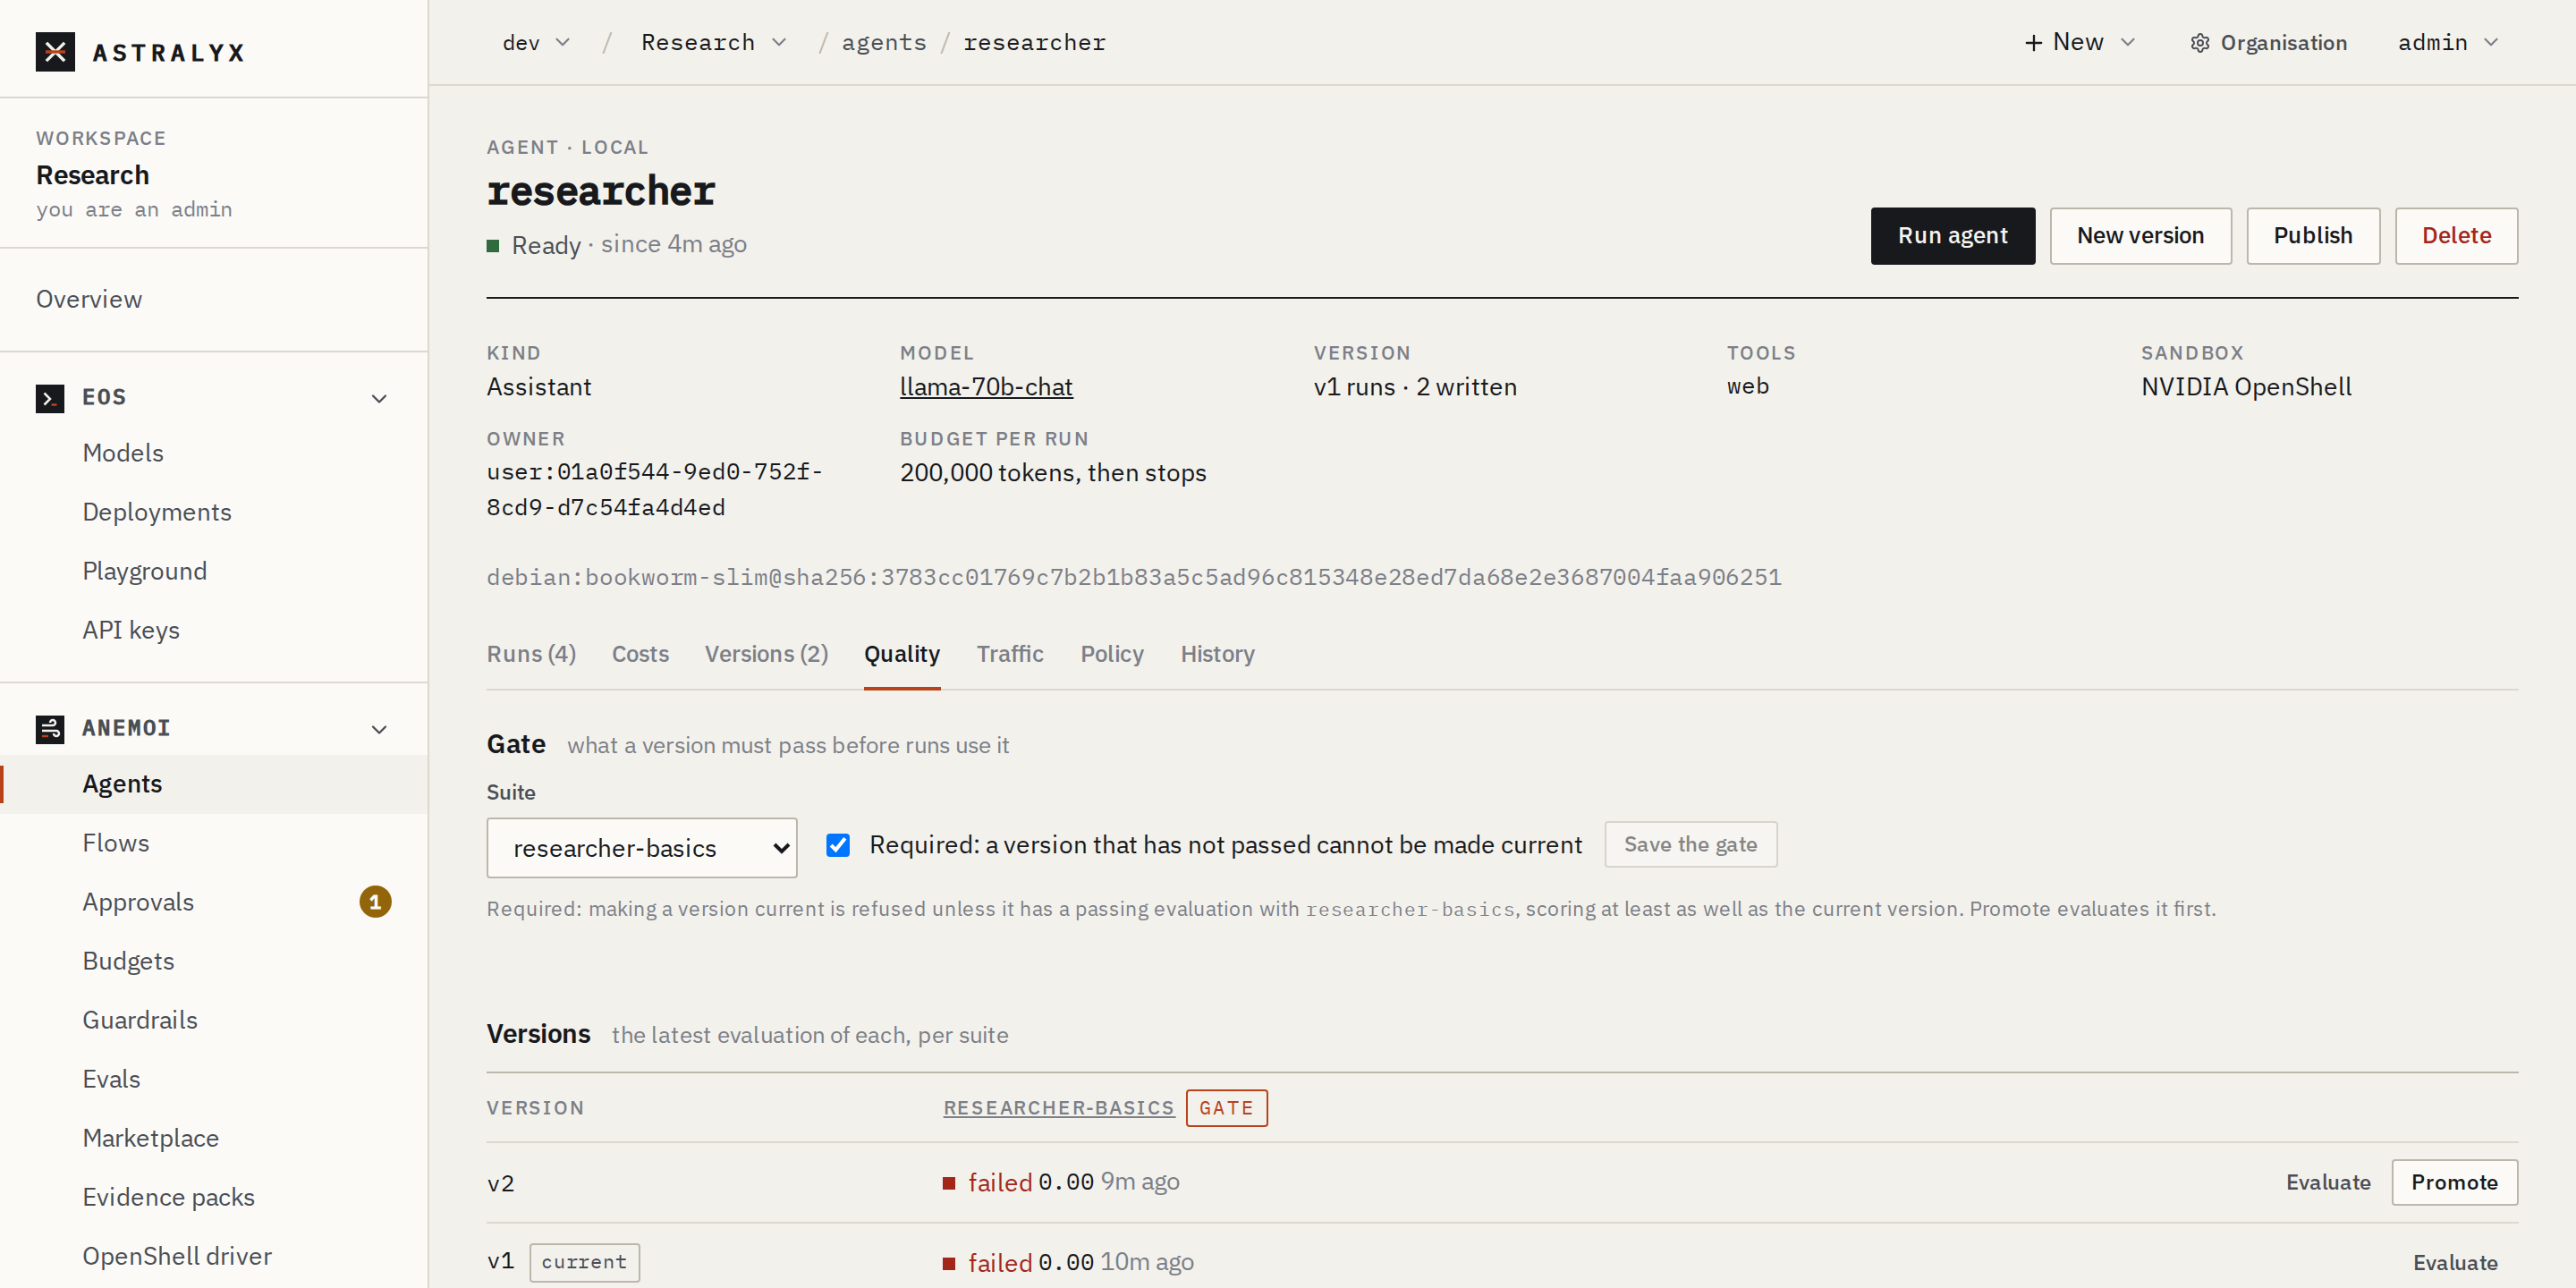Open the RESEARCHER-BASICS suite column link

point(1058,1108)
